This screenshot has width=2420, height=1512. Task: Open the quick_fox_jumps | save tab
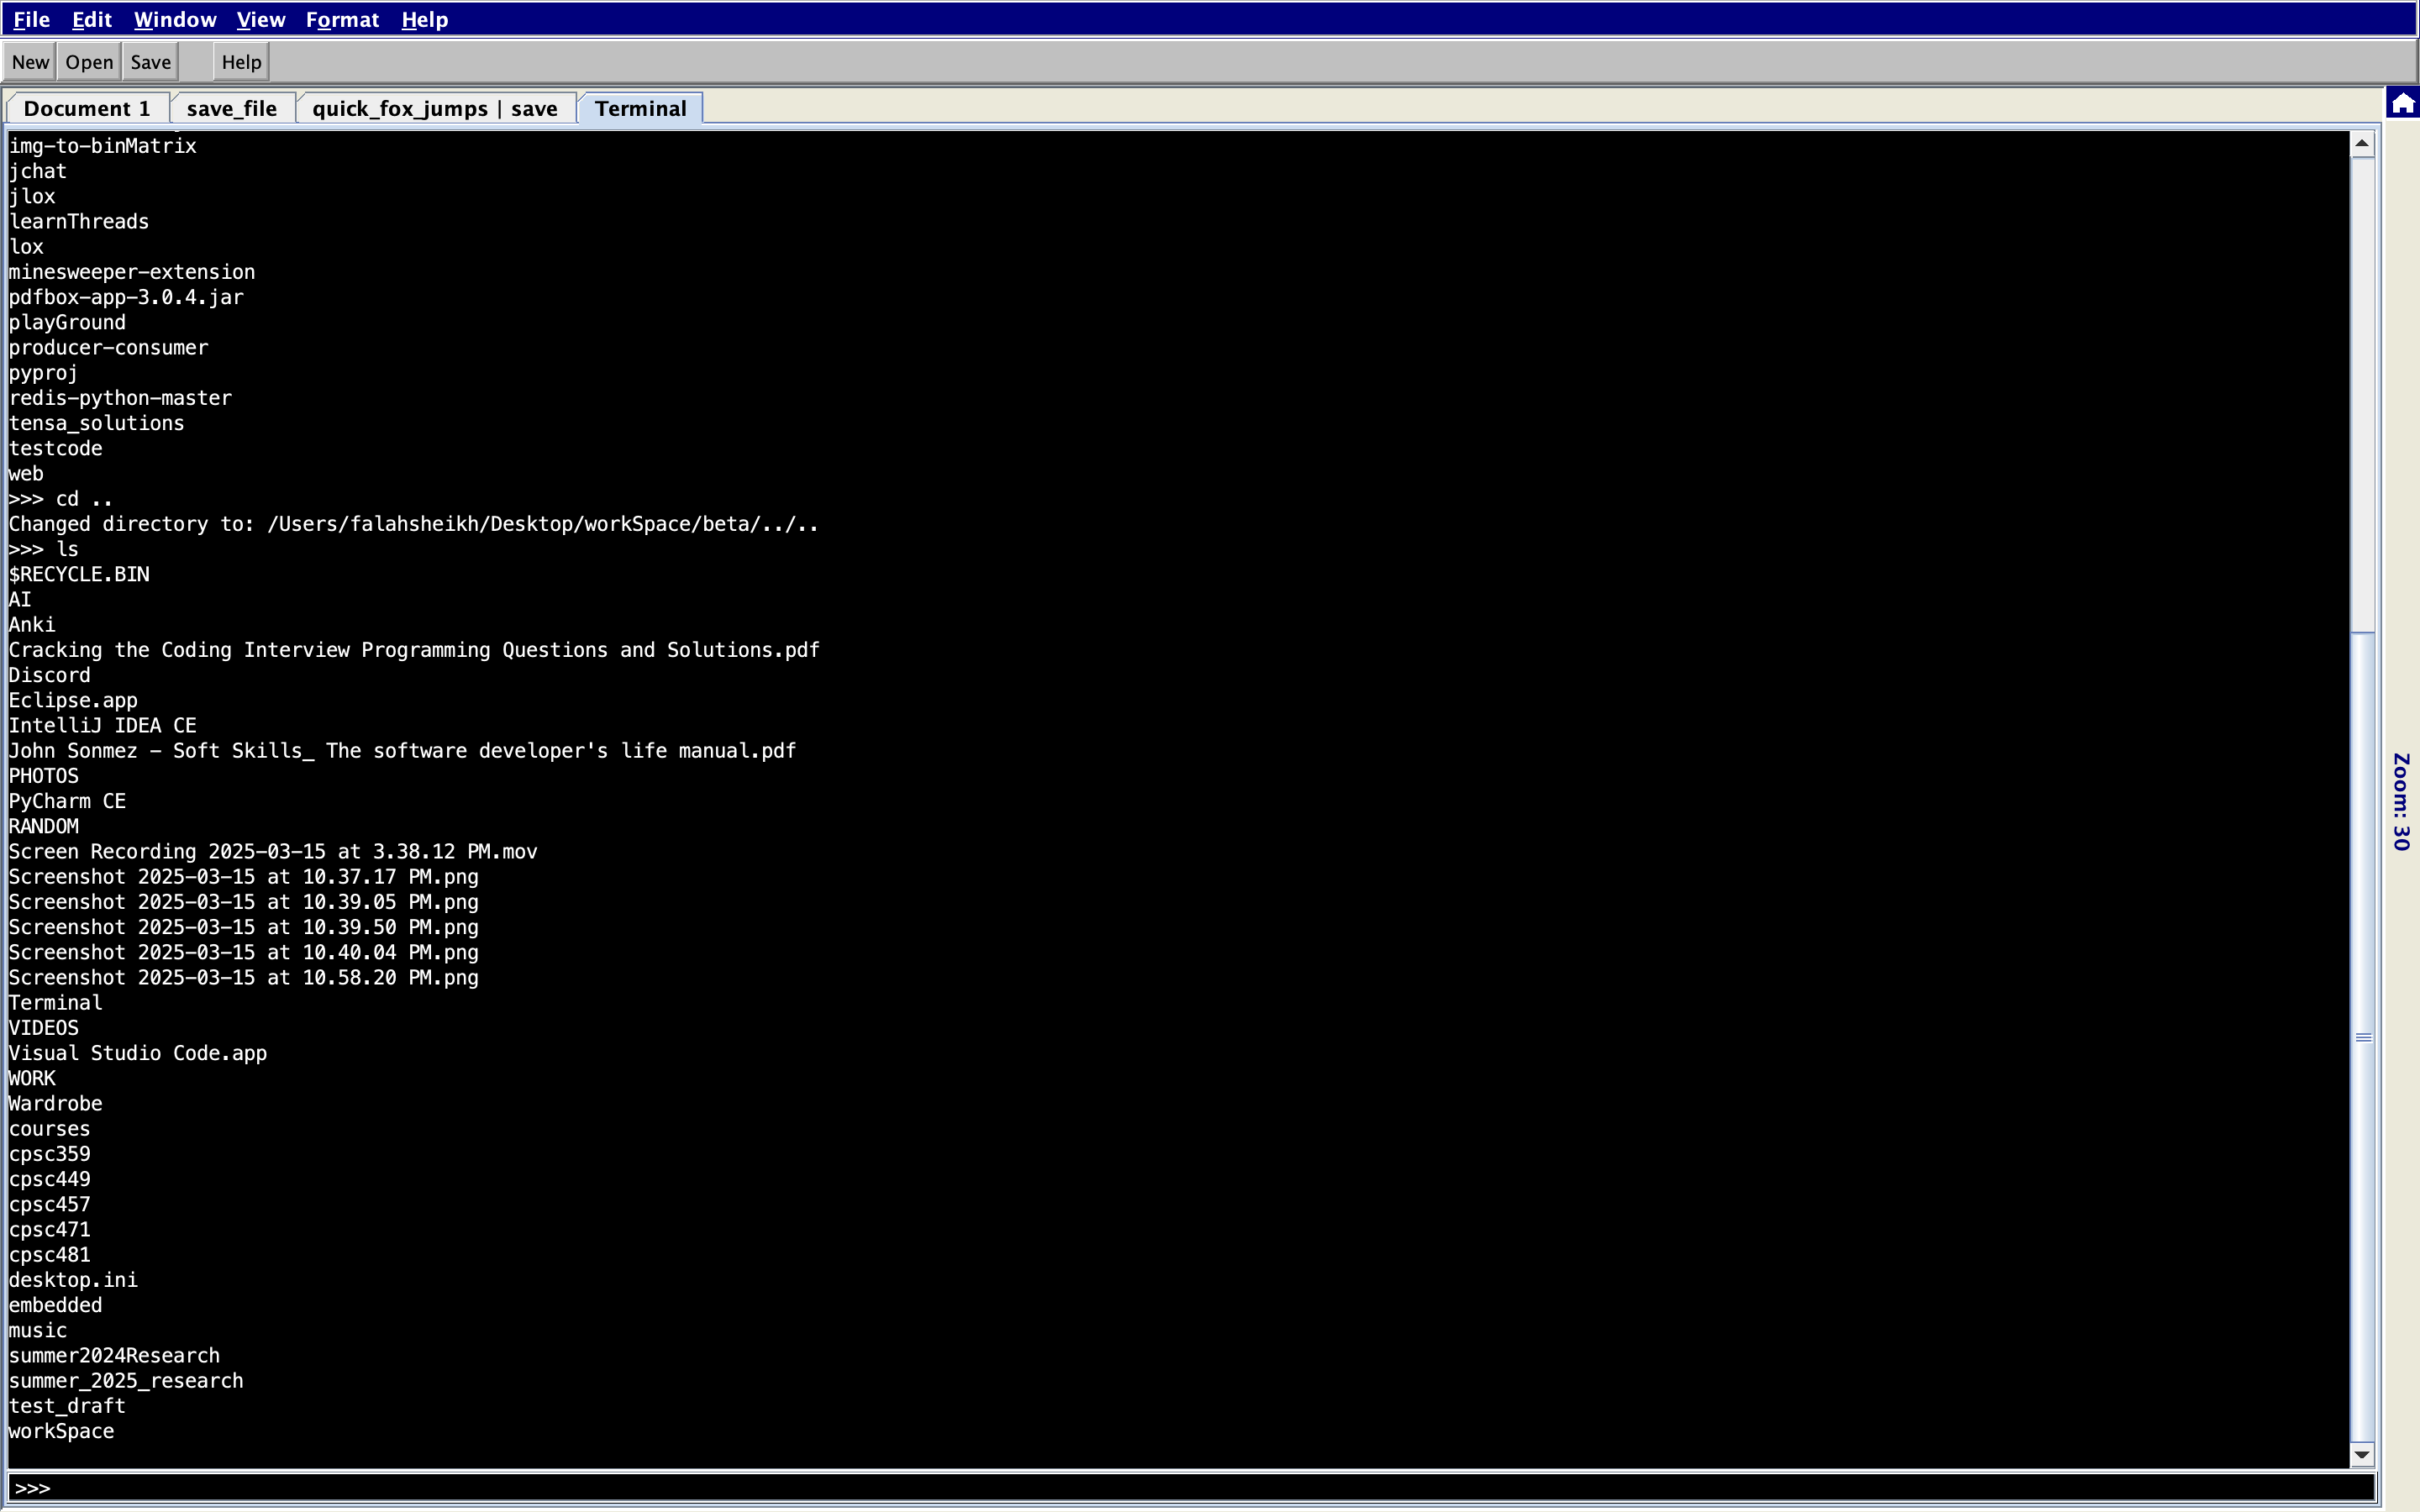coord(435,107)
